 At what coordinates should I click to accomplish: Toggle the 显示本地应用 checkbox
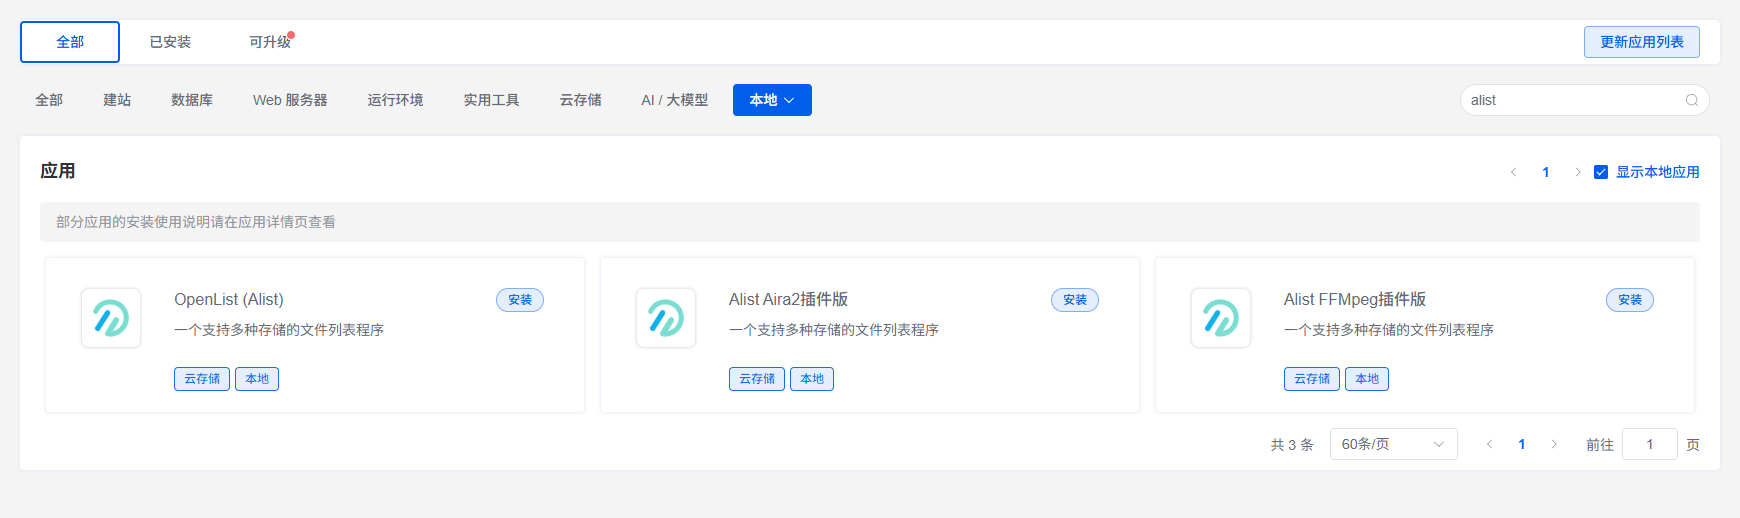coord(1601,172)
